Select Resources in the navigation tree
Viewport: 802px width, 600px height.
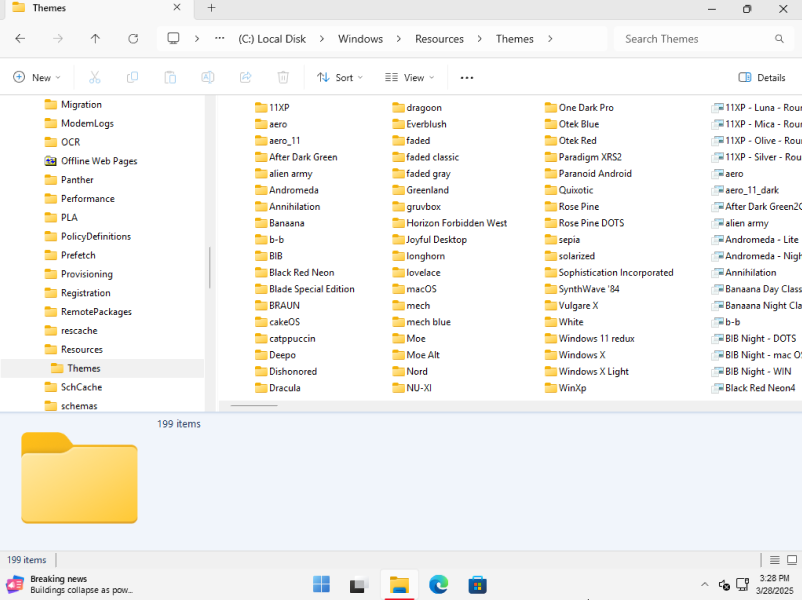(81, 349)
